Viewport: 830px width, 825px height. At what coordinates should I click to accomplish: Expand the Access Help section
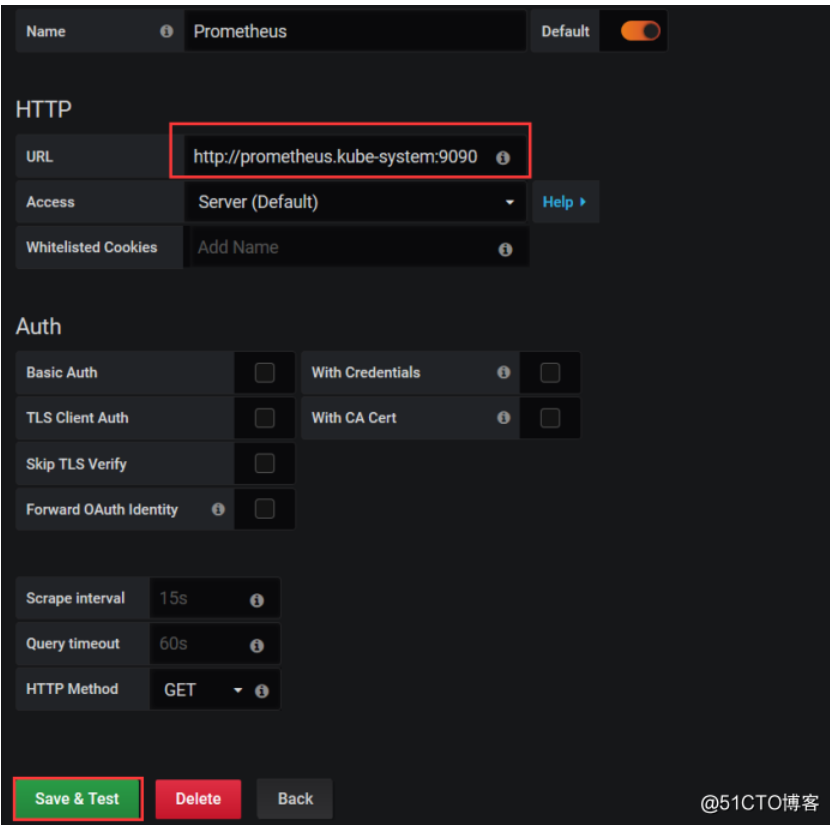(x=565, y=202)
